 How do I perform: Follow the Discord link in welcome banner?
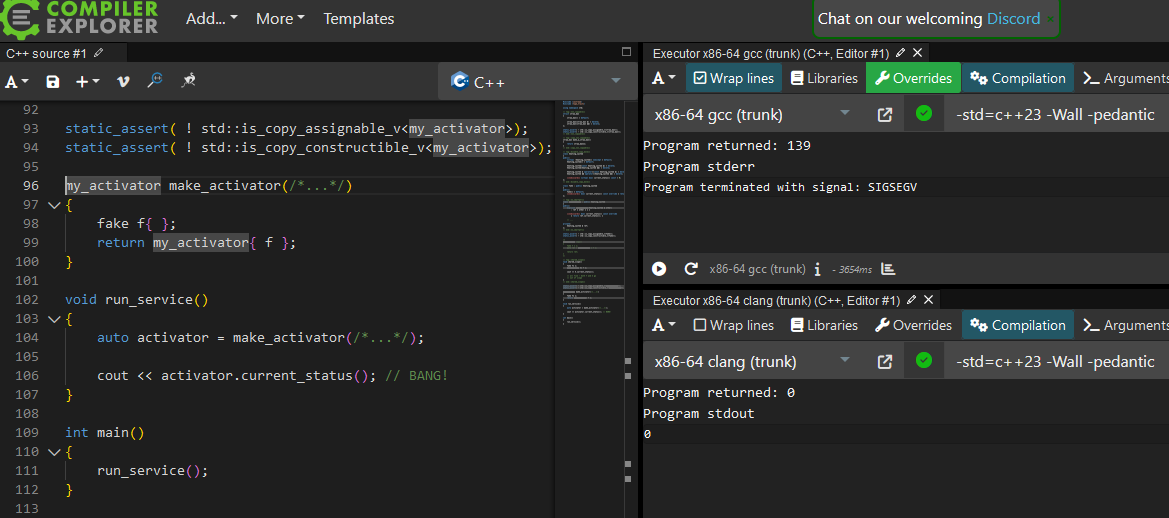click(1013, 19)
